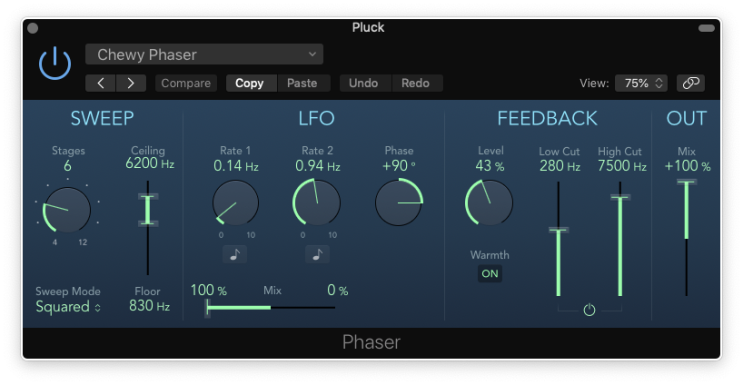Toggle the plug-in power bypass button
743x385 pixels.
point(55,63)
